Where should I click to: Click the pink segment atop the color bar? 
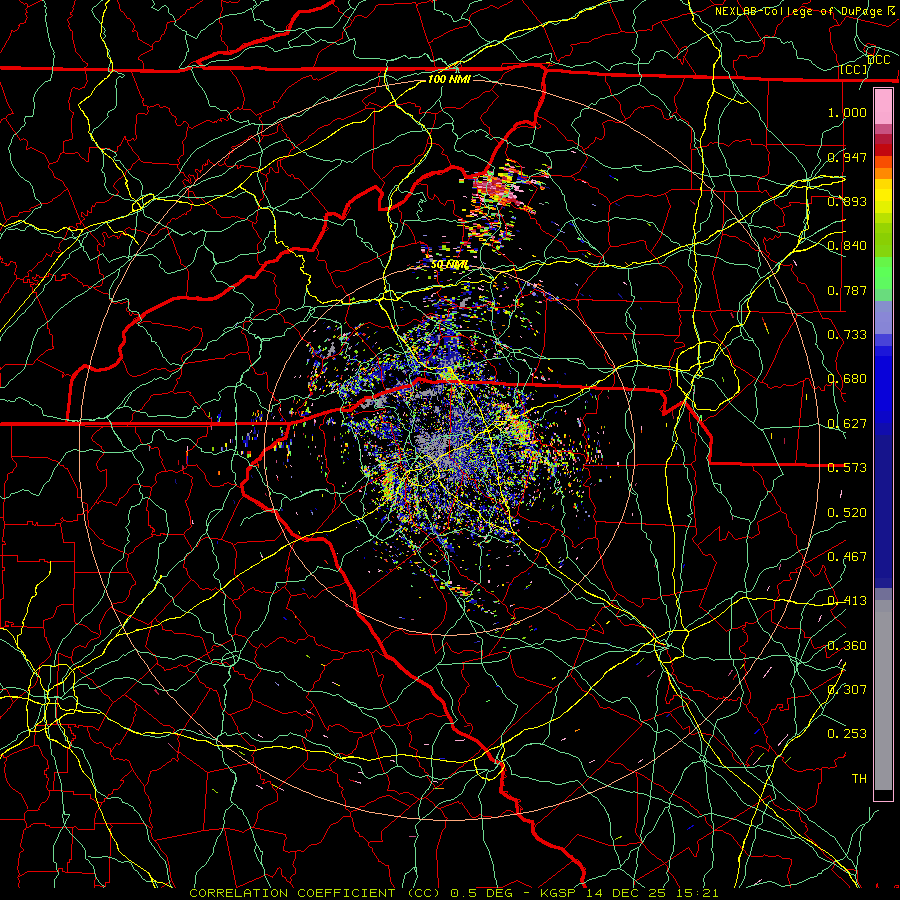(x=883, y=107)
